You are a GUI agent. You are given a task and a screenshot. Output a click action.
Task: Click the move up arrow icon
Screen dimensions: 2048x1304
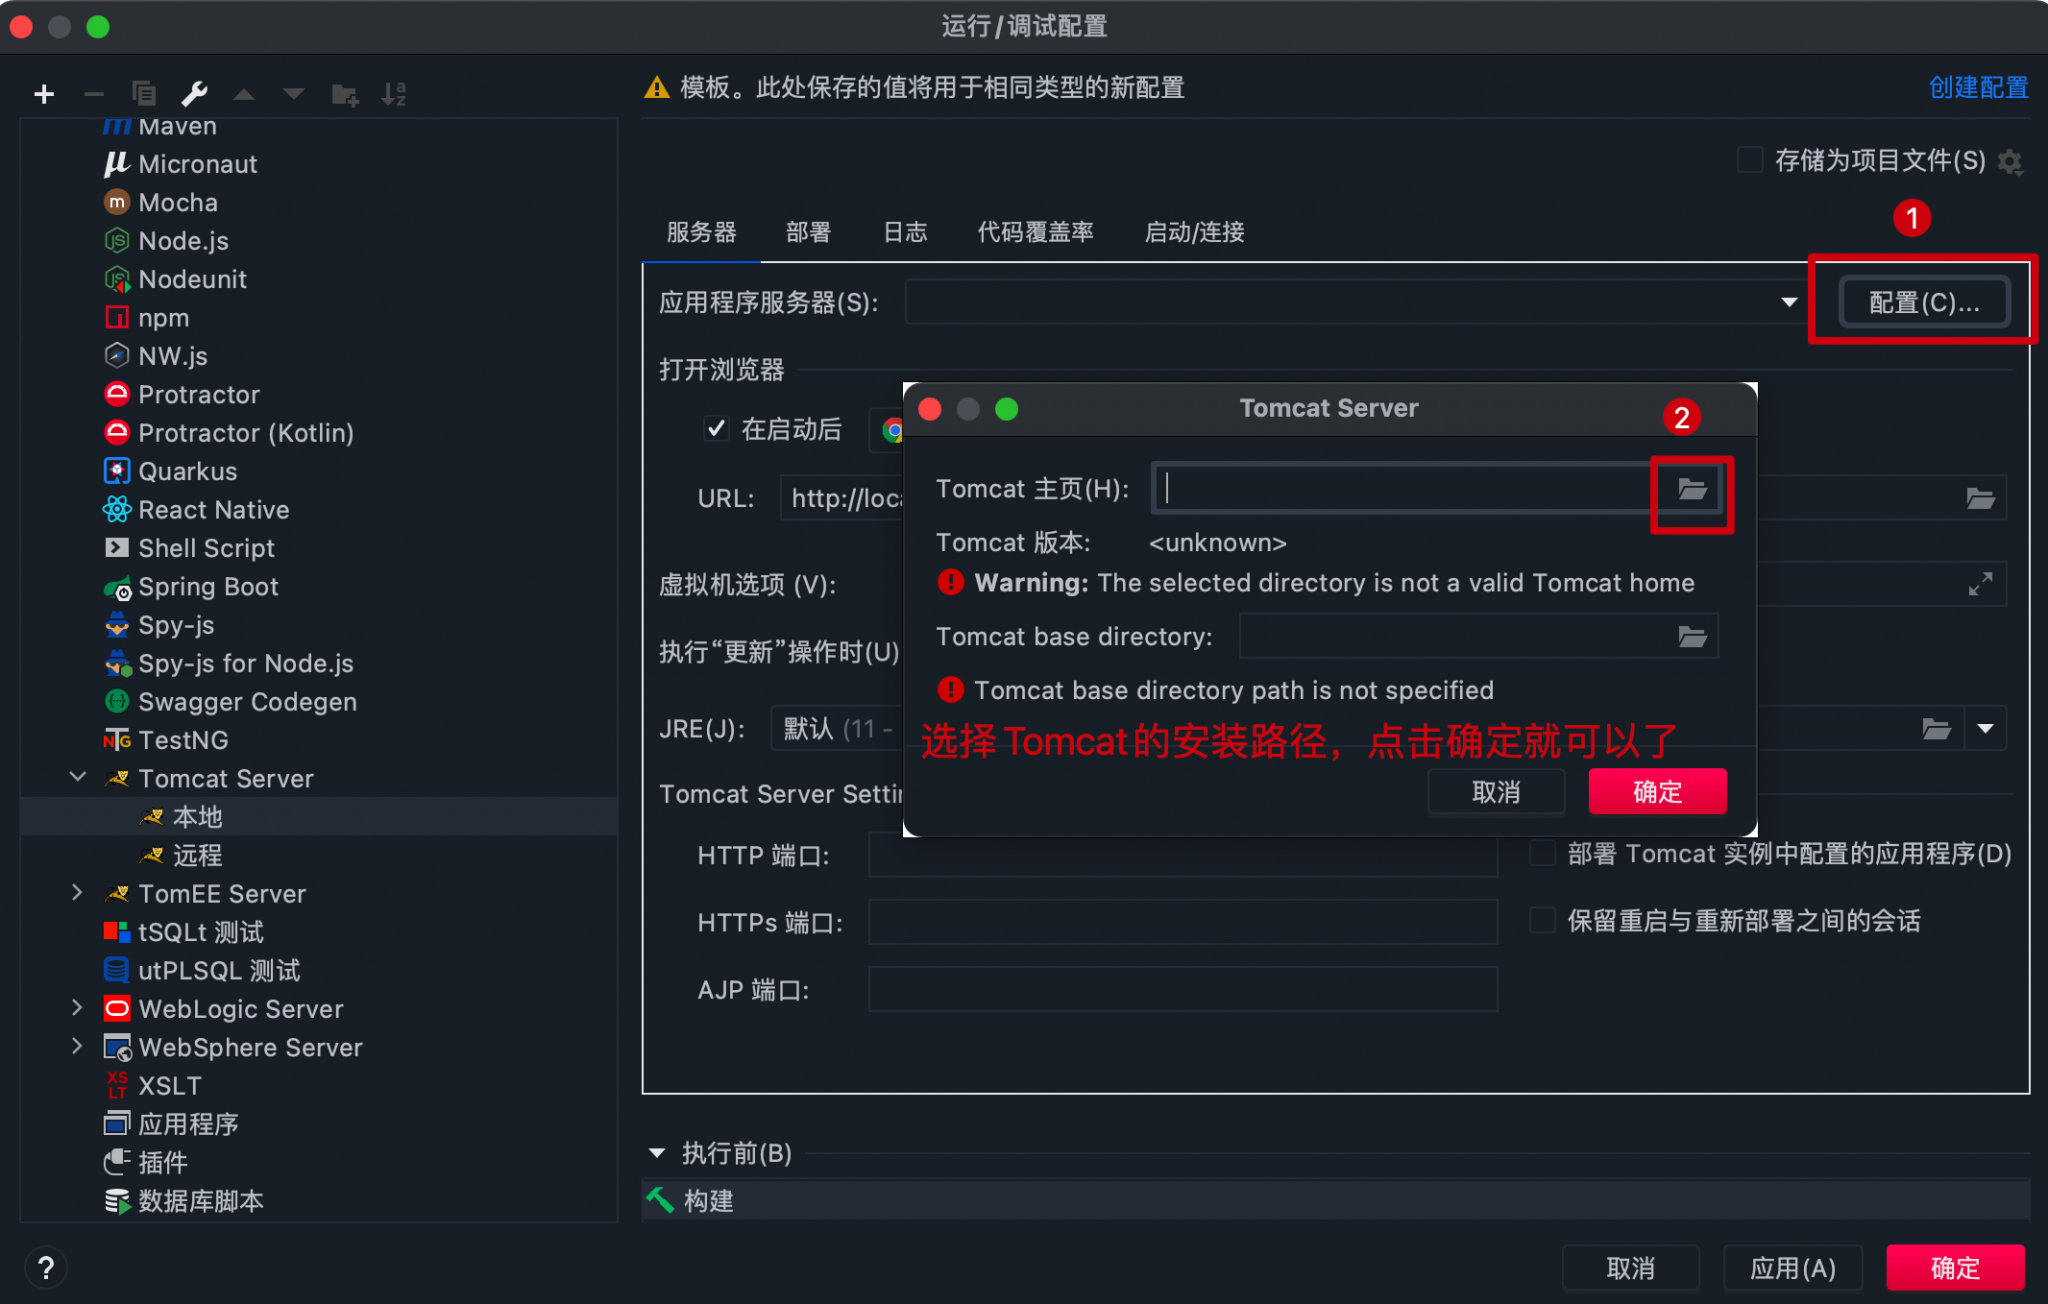click(244, 94)
